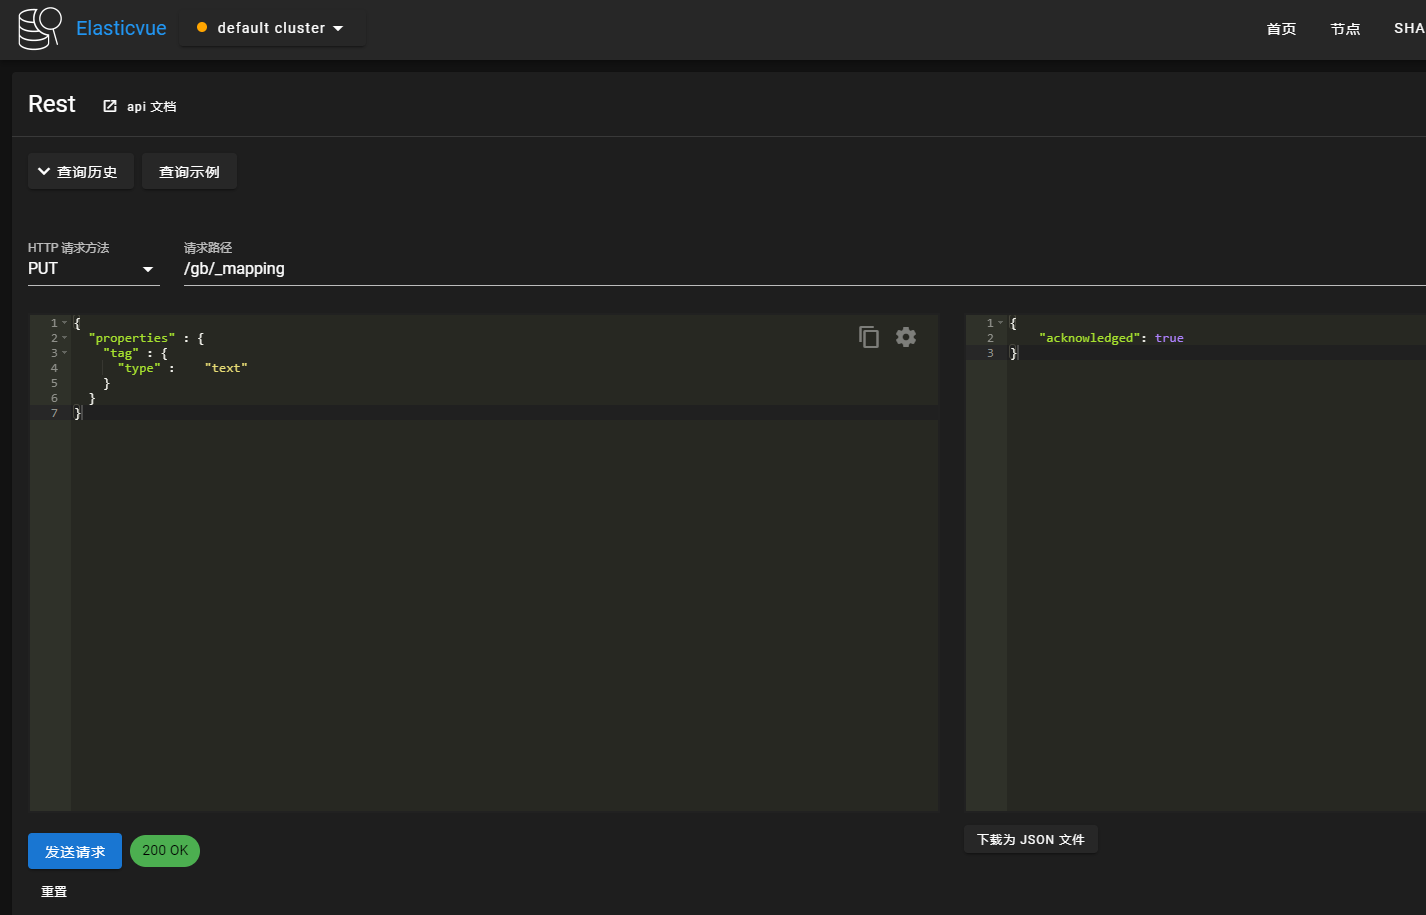Expand the 查询历史 query history panel
This screenshot has height=915, width=1426.
pos(80,172)
